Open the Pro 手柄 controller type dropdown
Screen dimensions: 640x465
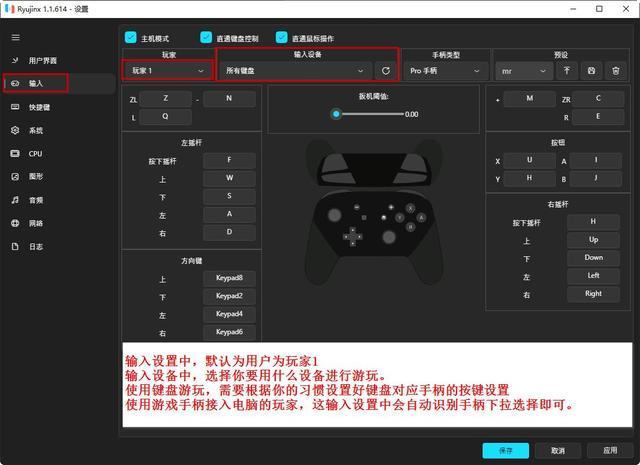coord(445,71)
